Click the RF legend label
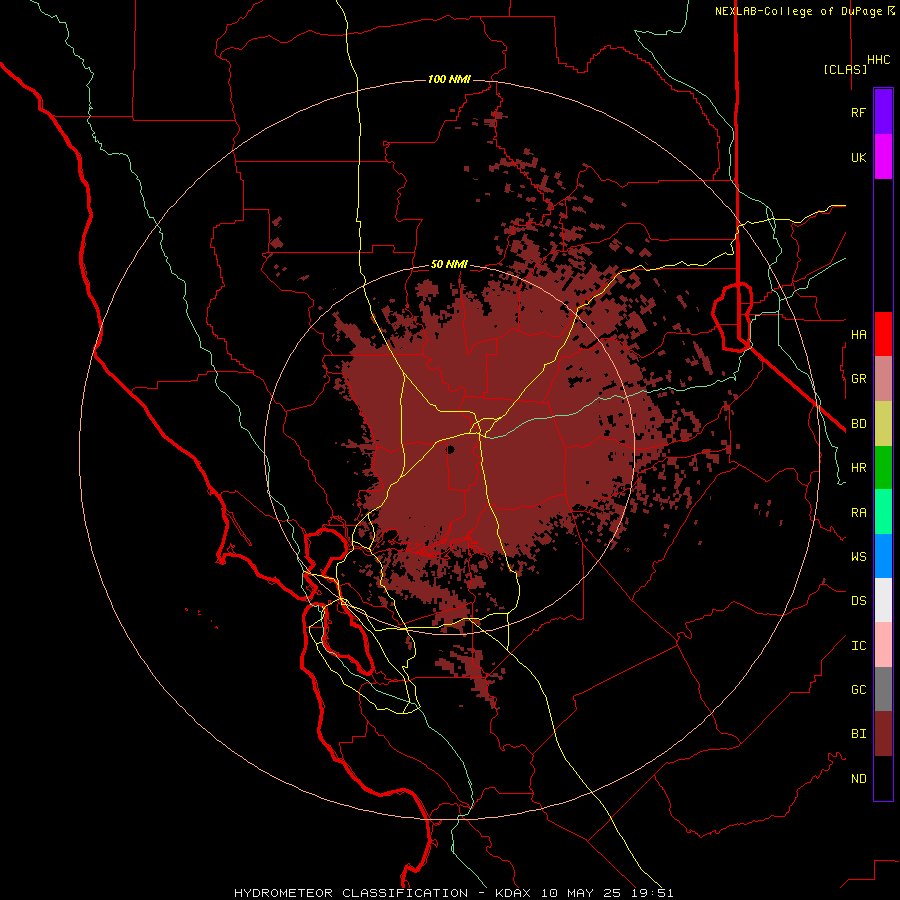Viewport: 900px width, 900px height. [858, 112]
